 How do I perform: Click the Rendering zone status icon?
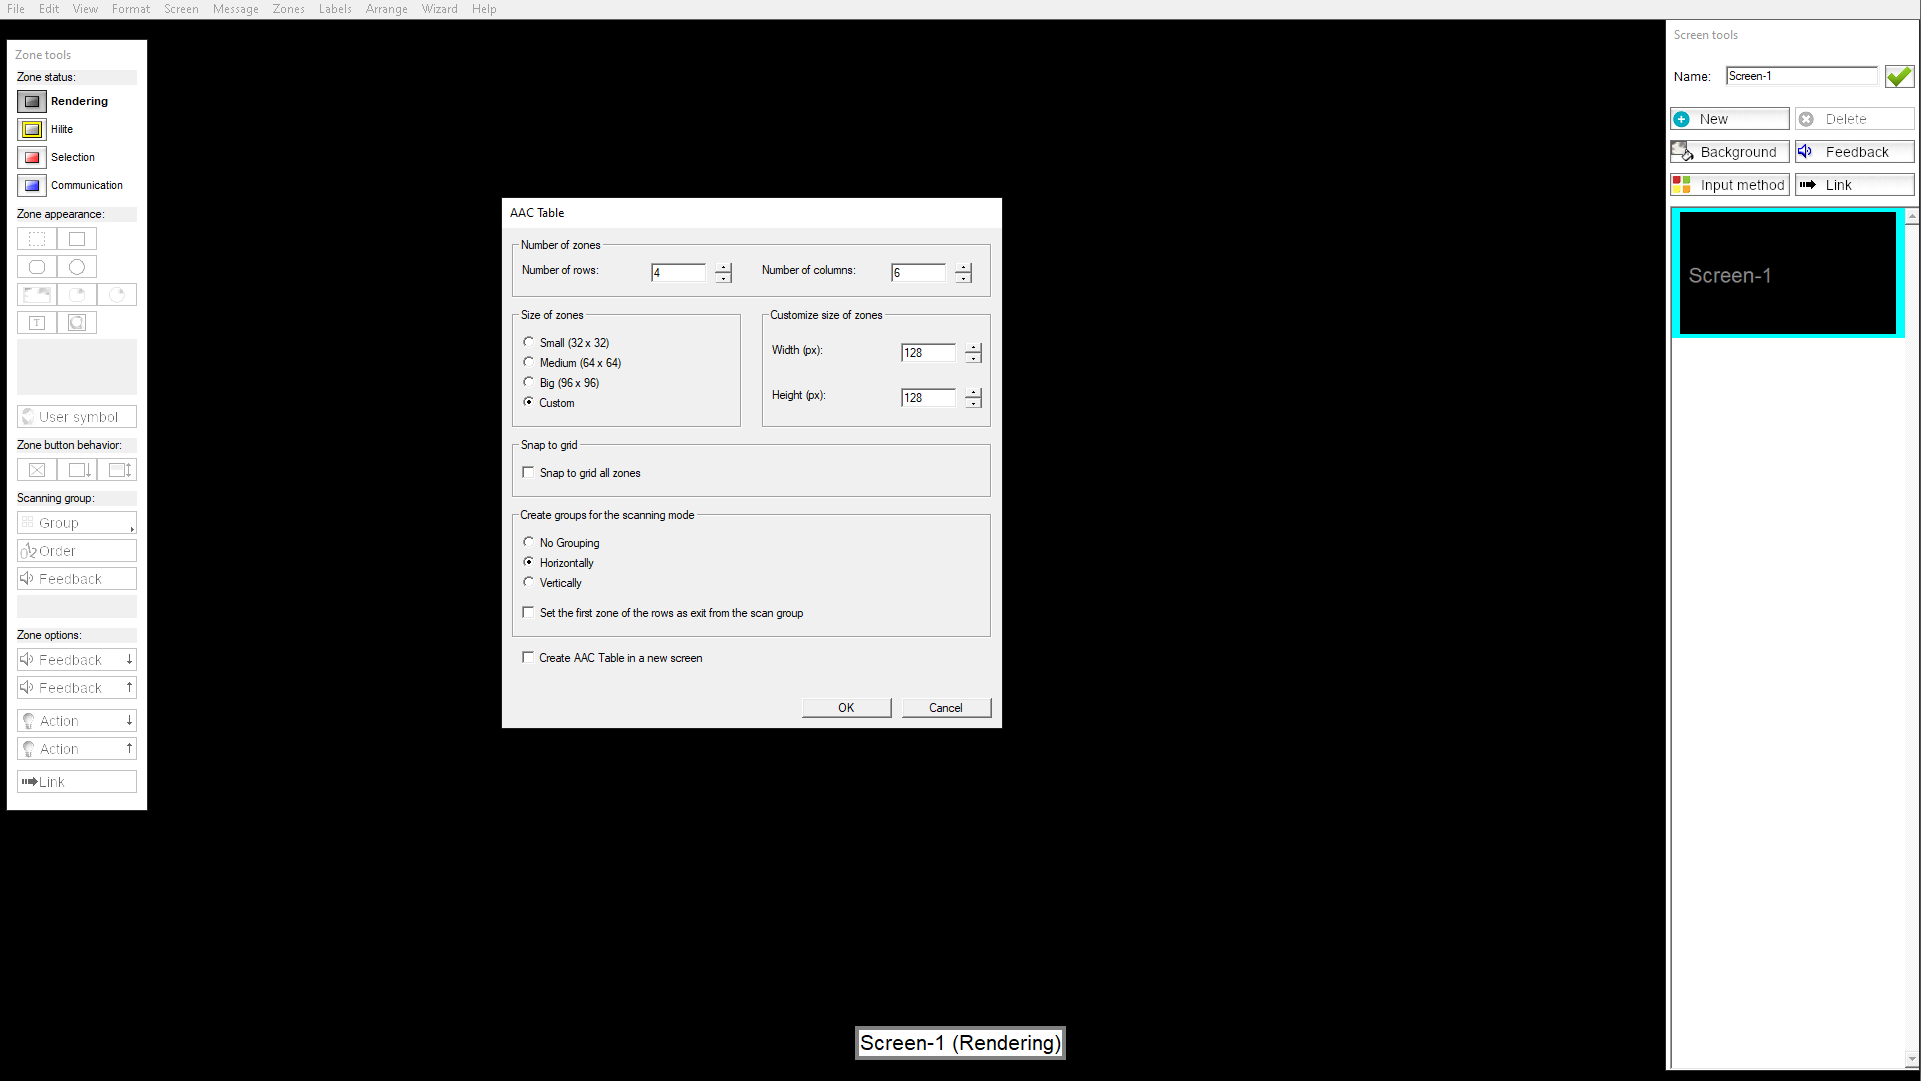click(x=32, y=101)
